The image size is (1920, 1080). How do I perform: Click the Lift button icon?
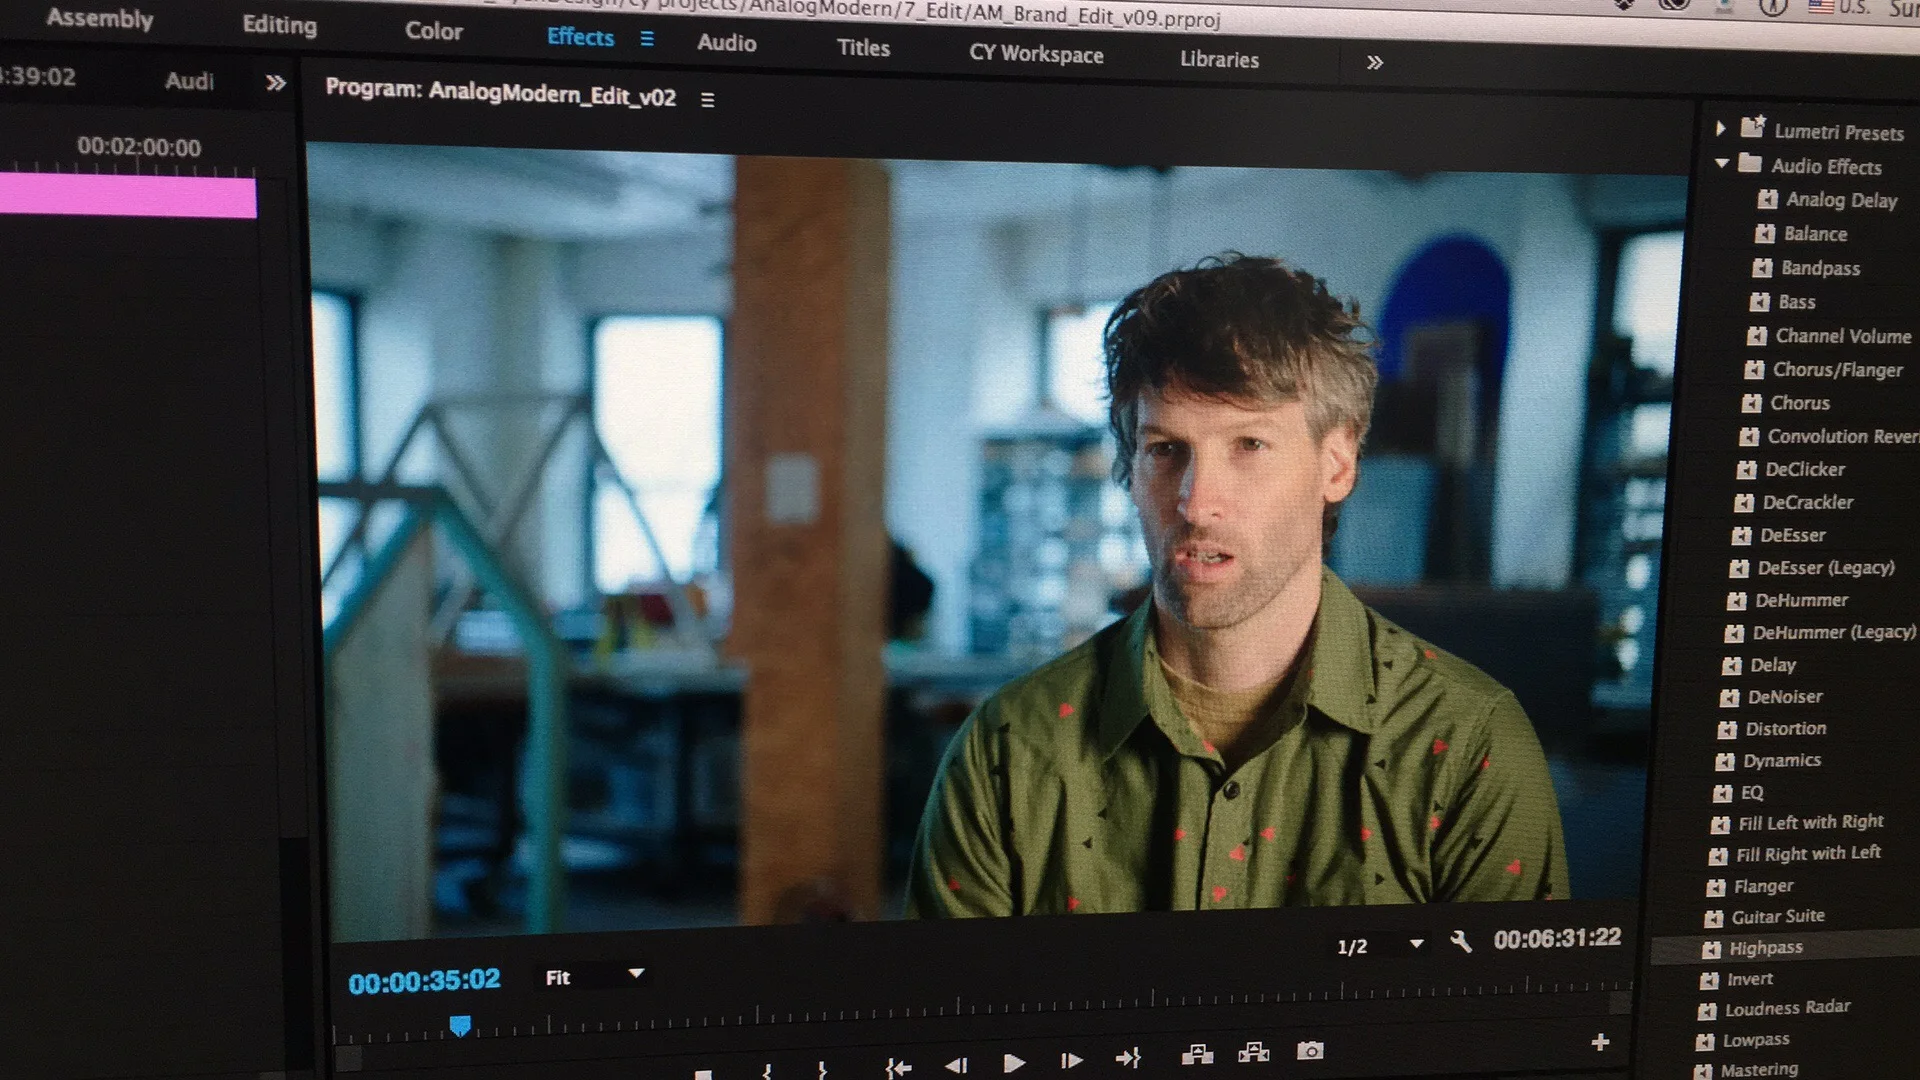pos(1197,1054)
